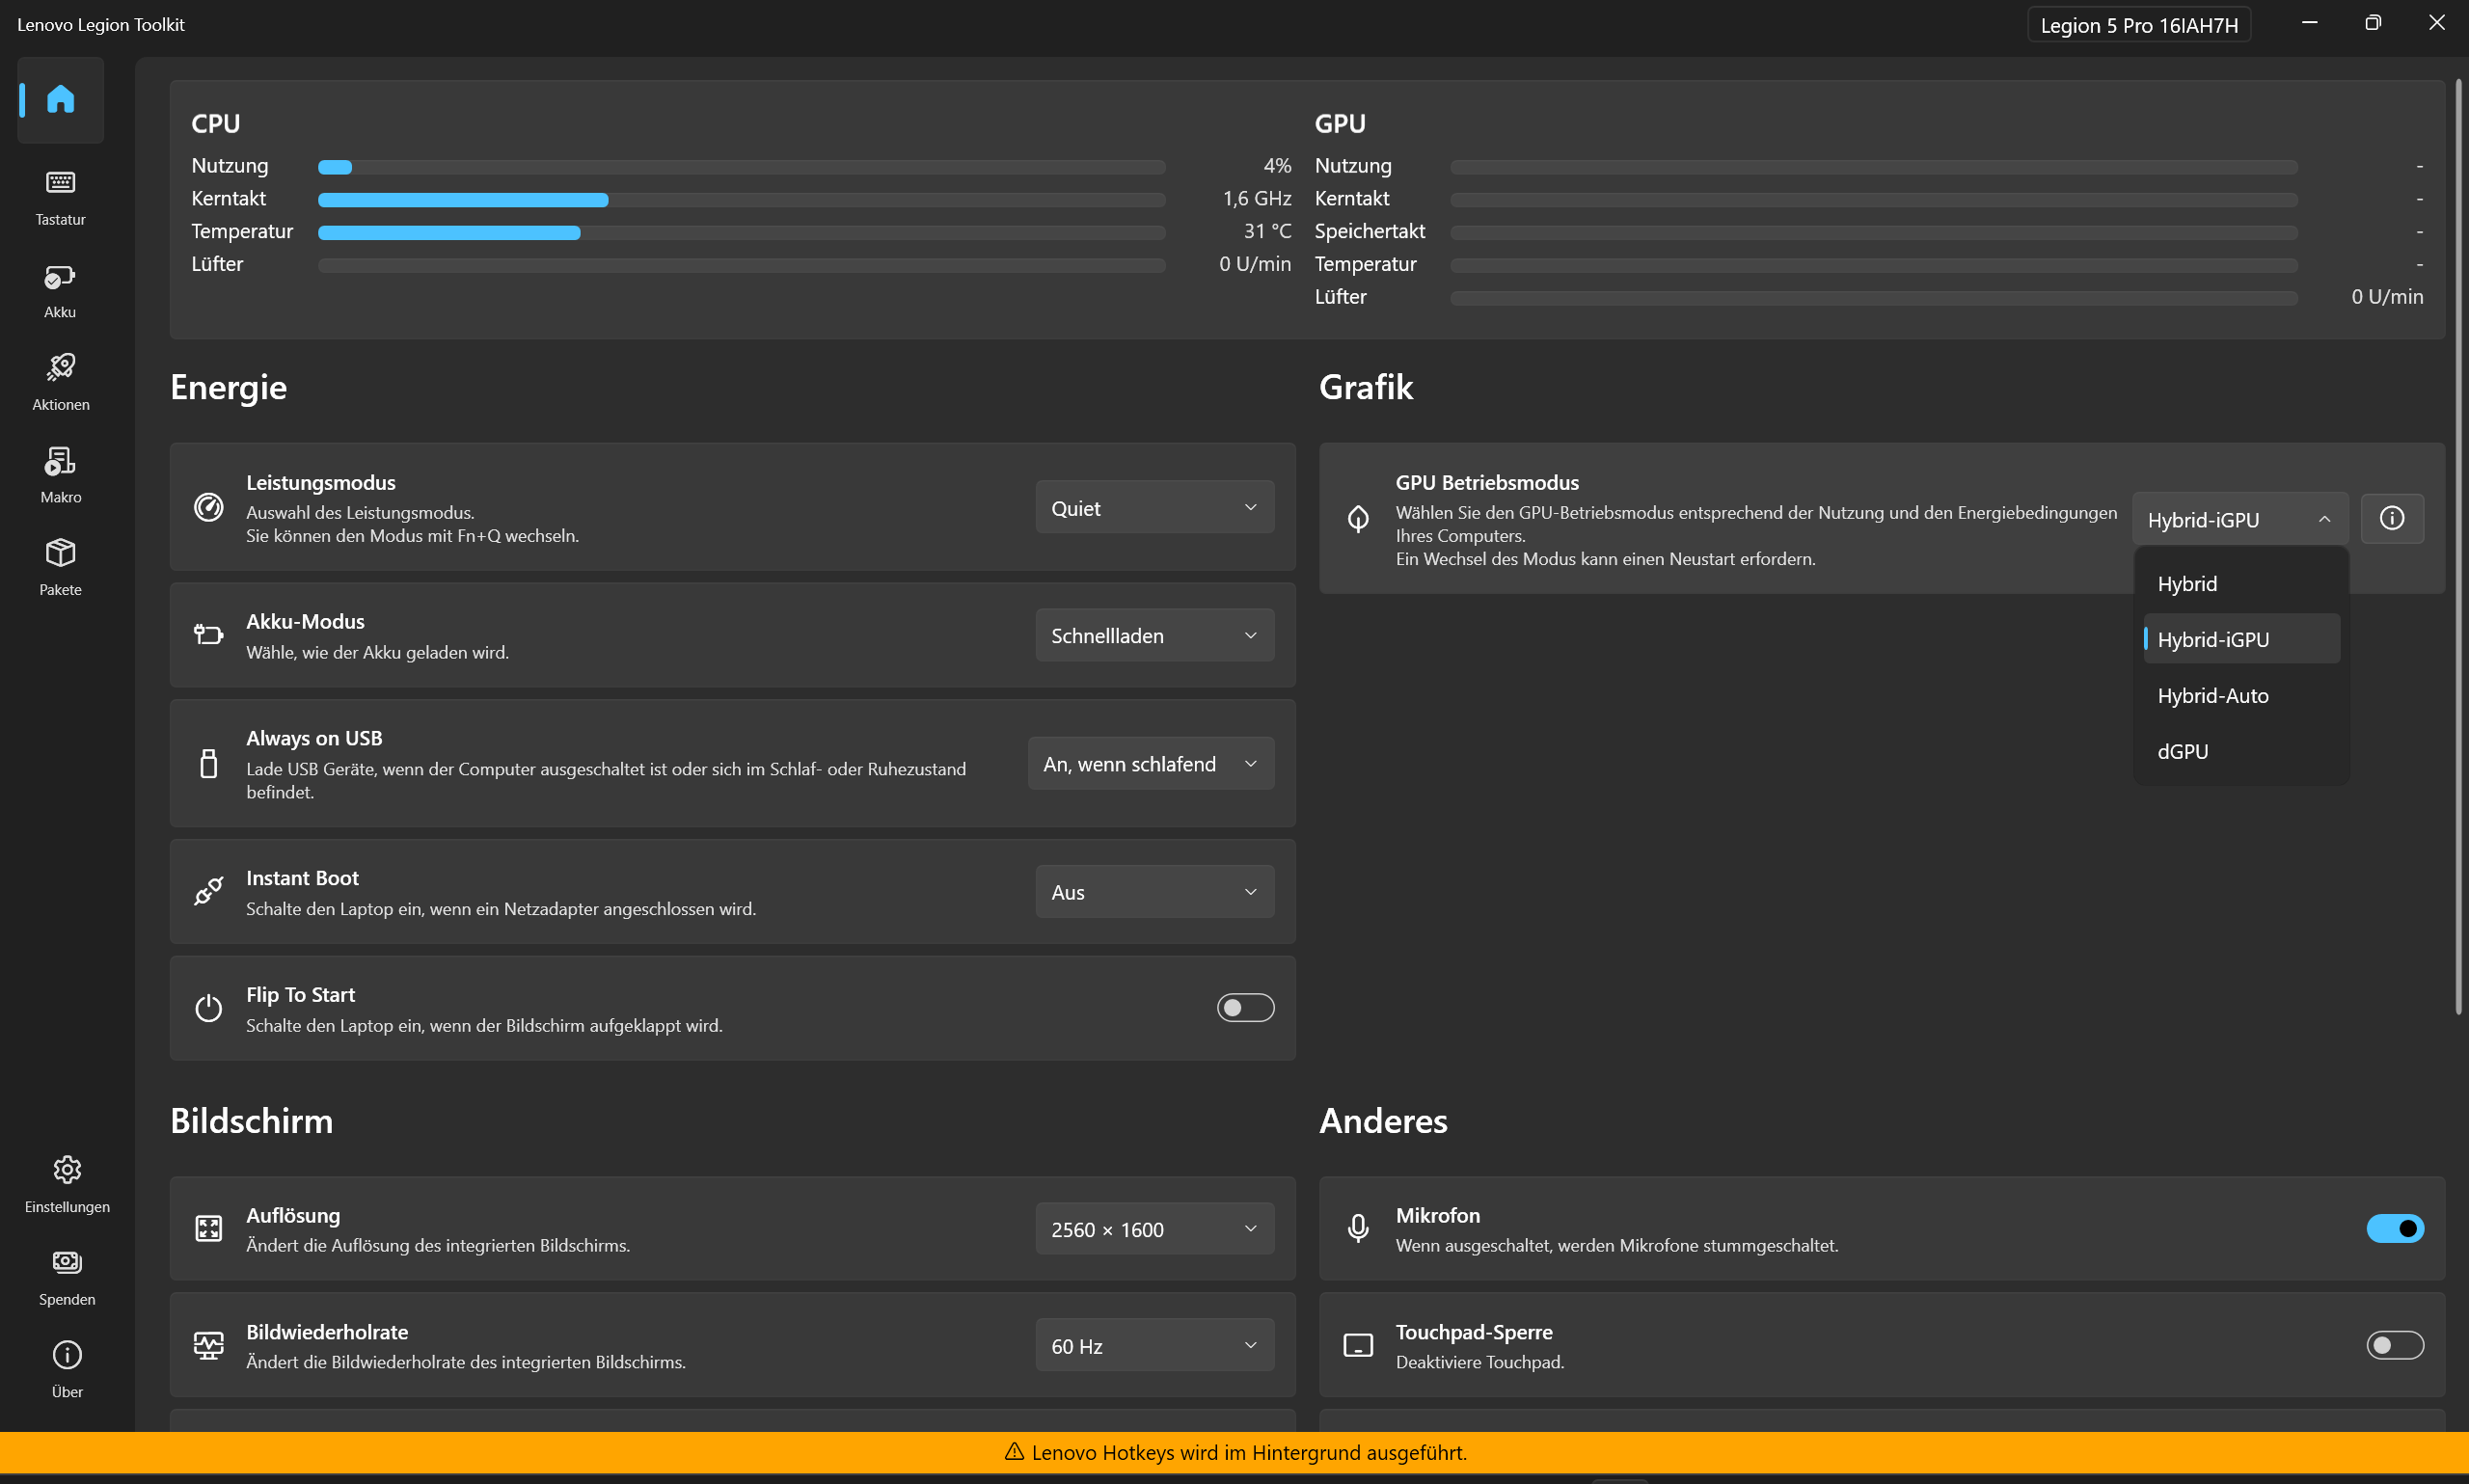Expand the Leistungsmodus Quiet dropdown

click(1154, 507)
